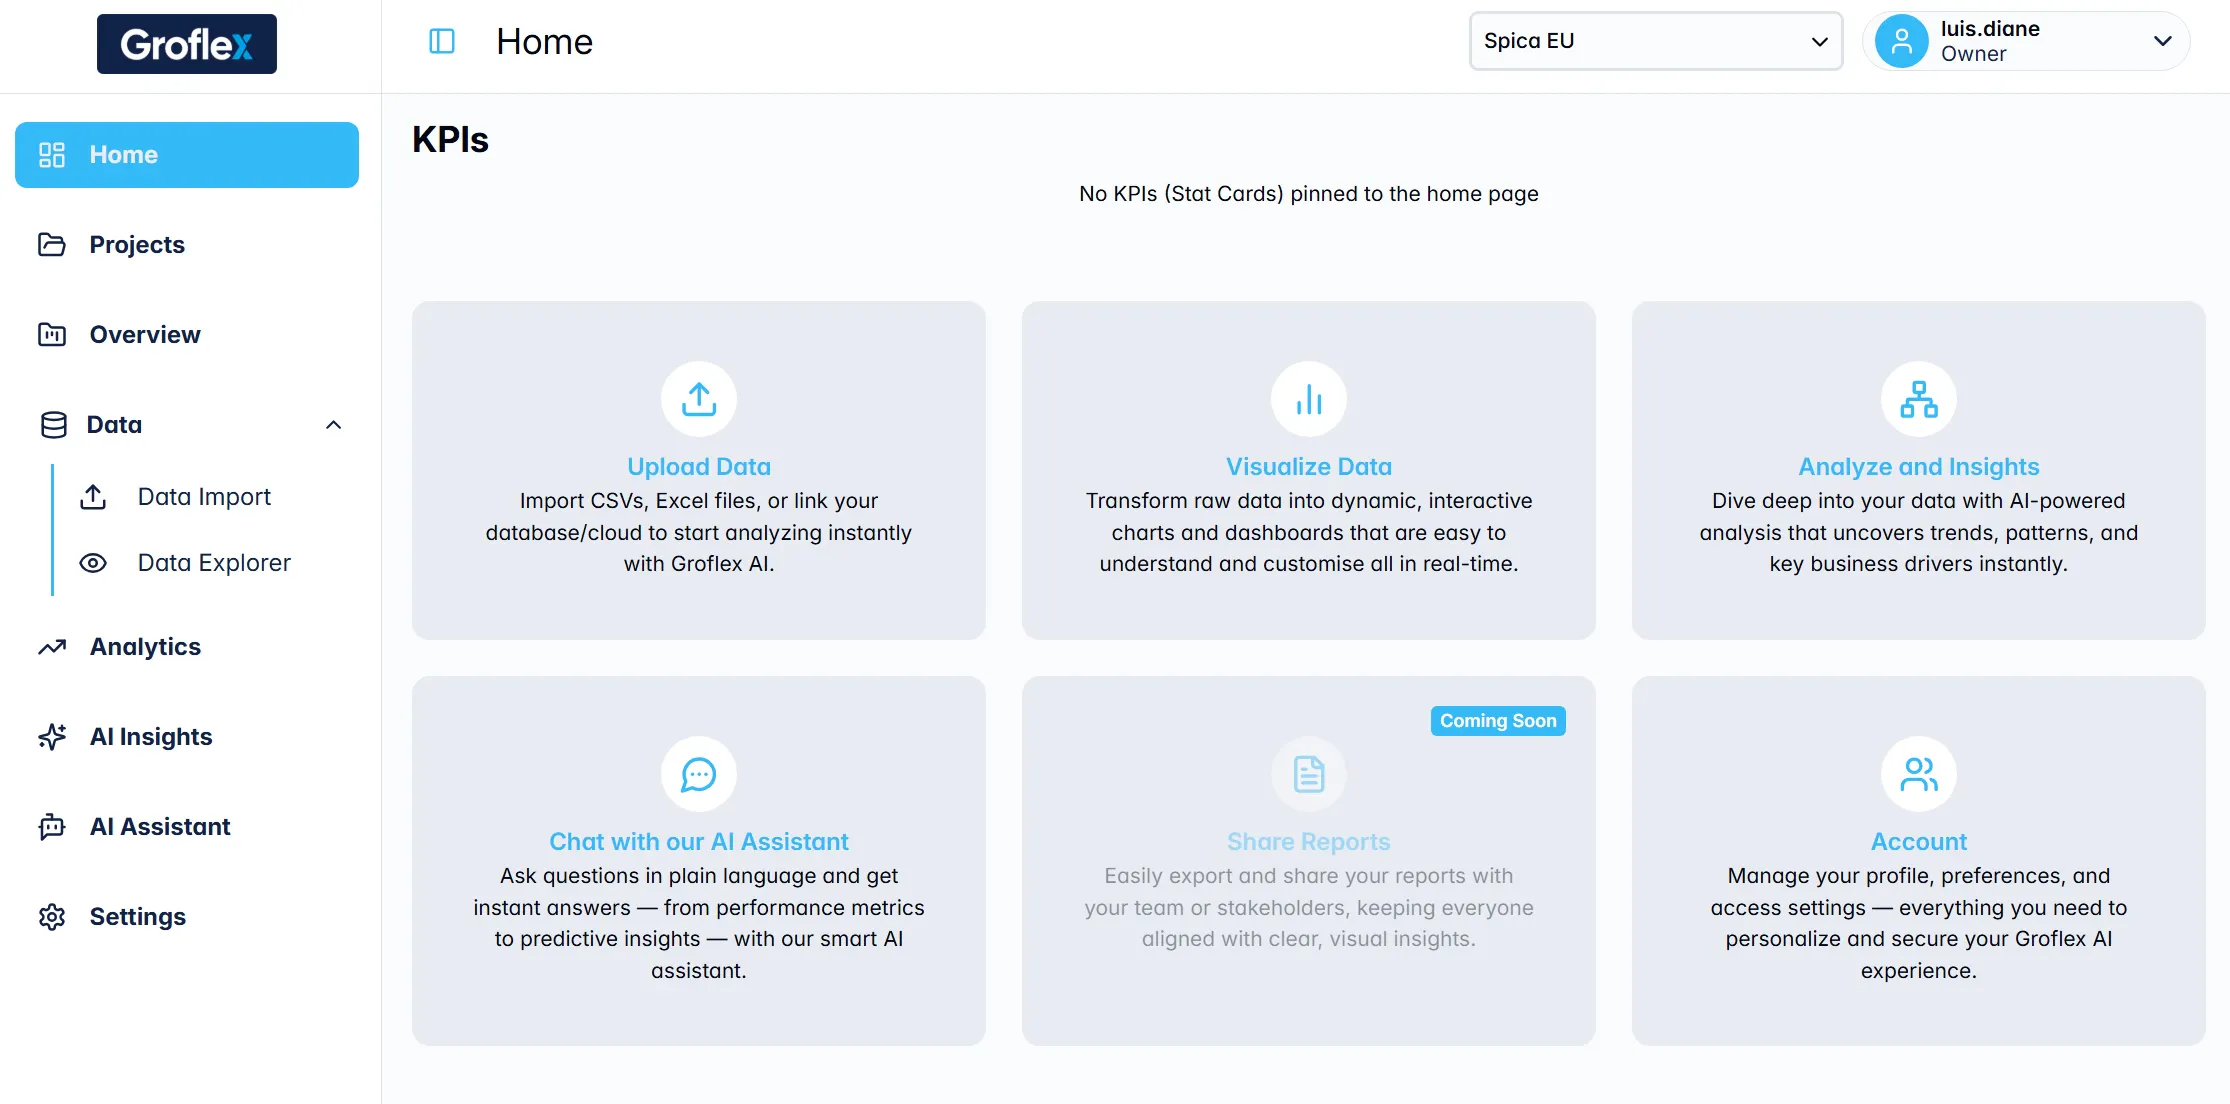
Task: Click the AI Assistant robot icon
Action: 52,827
